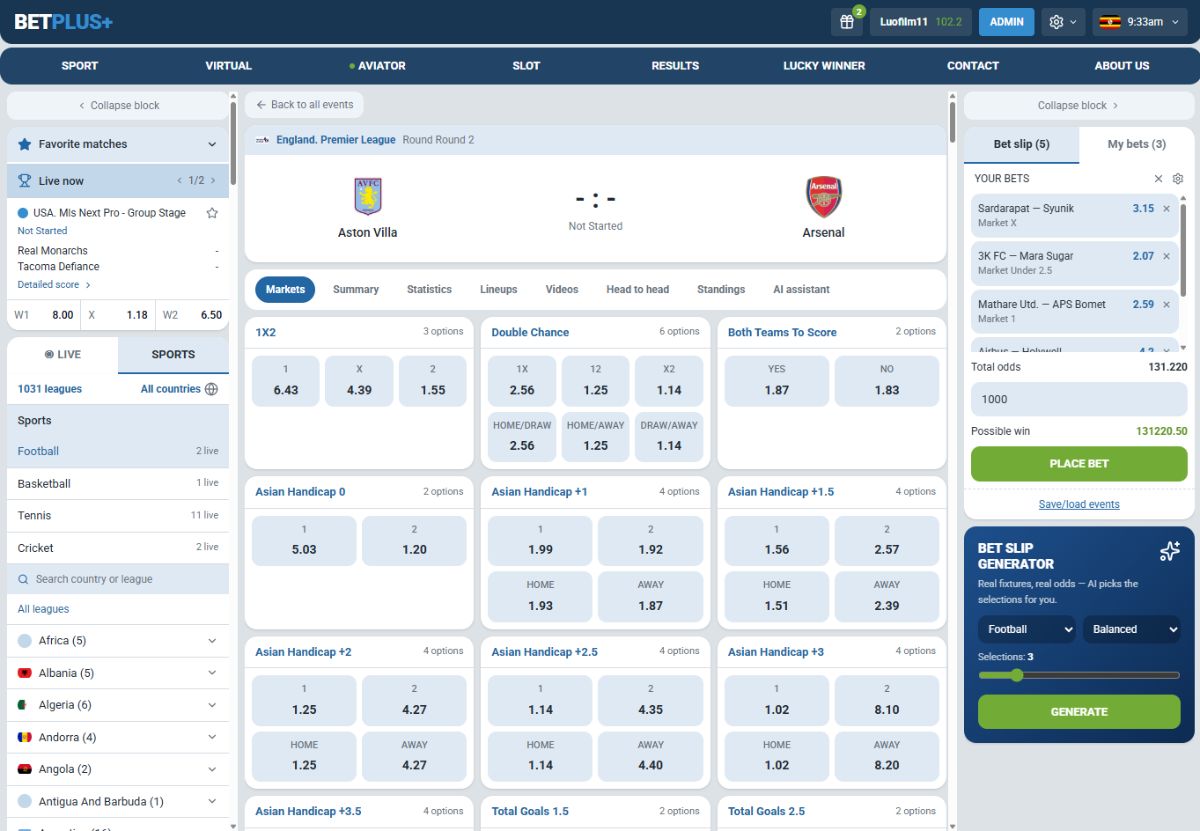Open the settings gear menu in header

tap(1062, 22)
